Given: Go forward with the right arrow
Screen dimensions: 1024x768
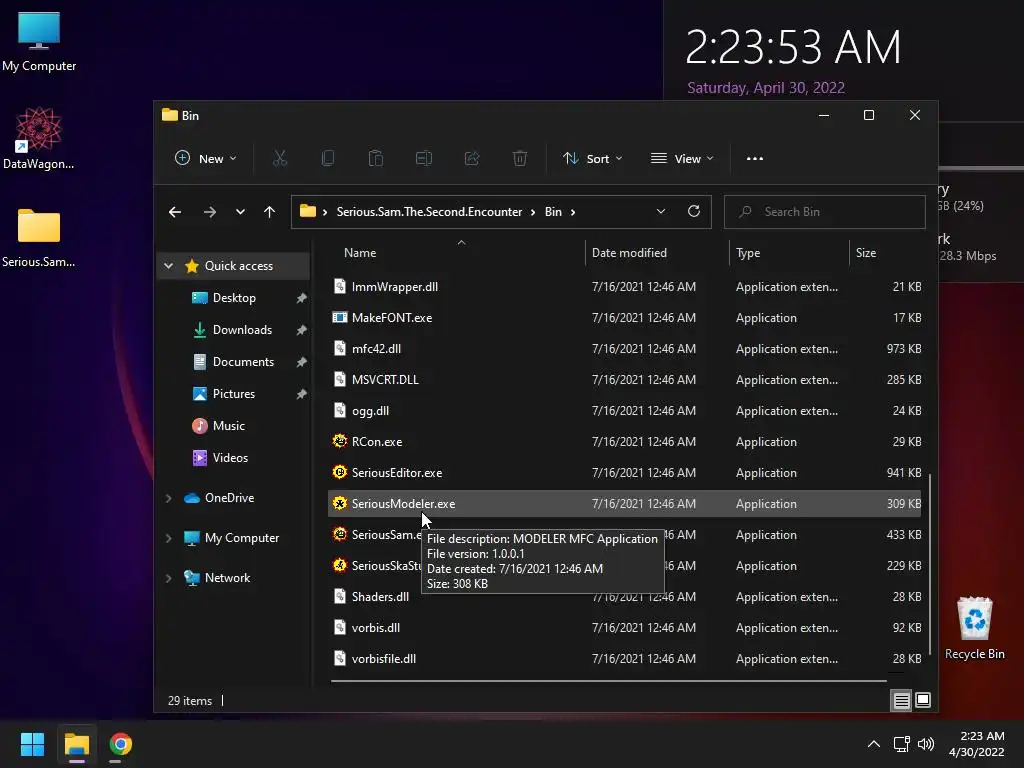Looking at the screenshot, I should pos(210,212).
